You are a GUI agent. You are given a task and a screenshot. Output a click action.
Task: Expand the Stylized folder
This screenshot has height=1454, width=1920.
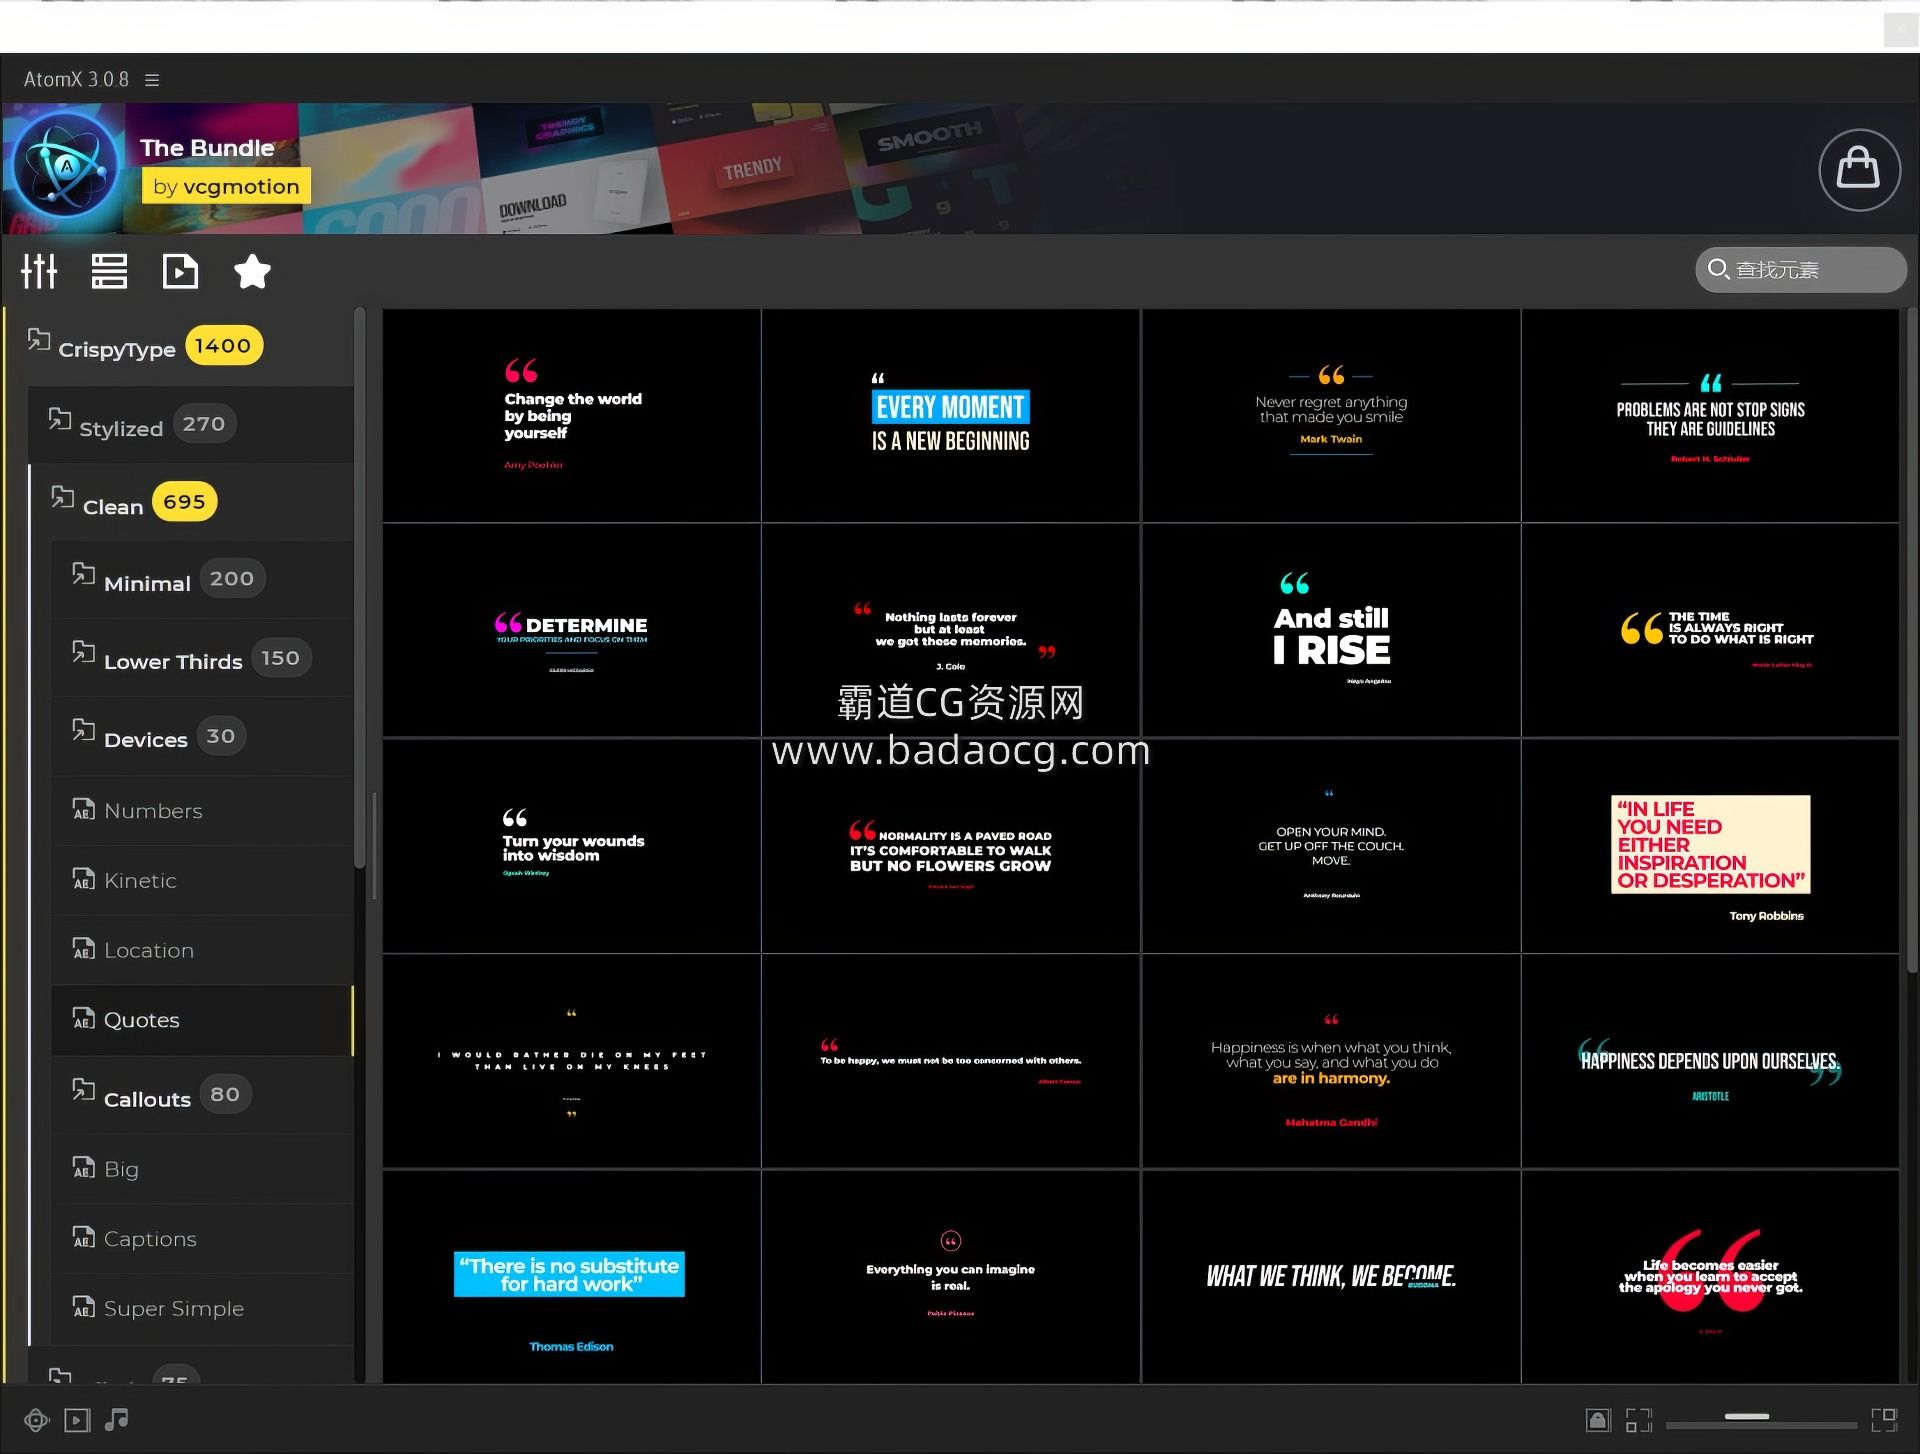[x=191, y=425]
